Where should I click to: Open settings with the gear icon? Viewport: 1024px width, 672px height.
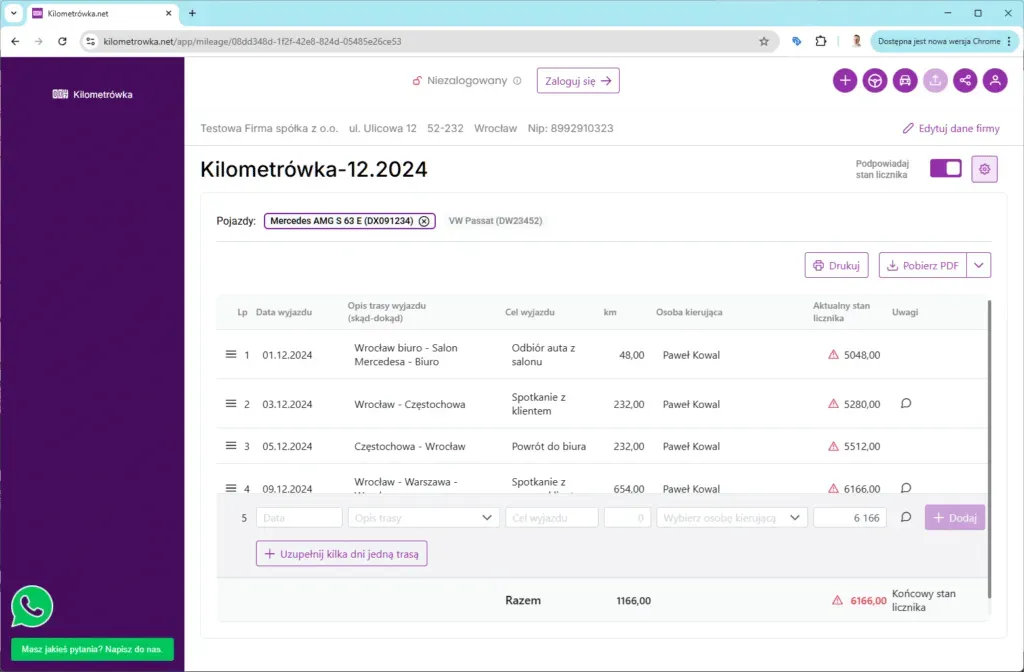tap(984, 169)
